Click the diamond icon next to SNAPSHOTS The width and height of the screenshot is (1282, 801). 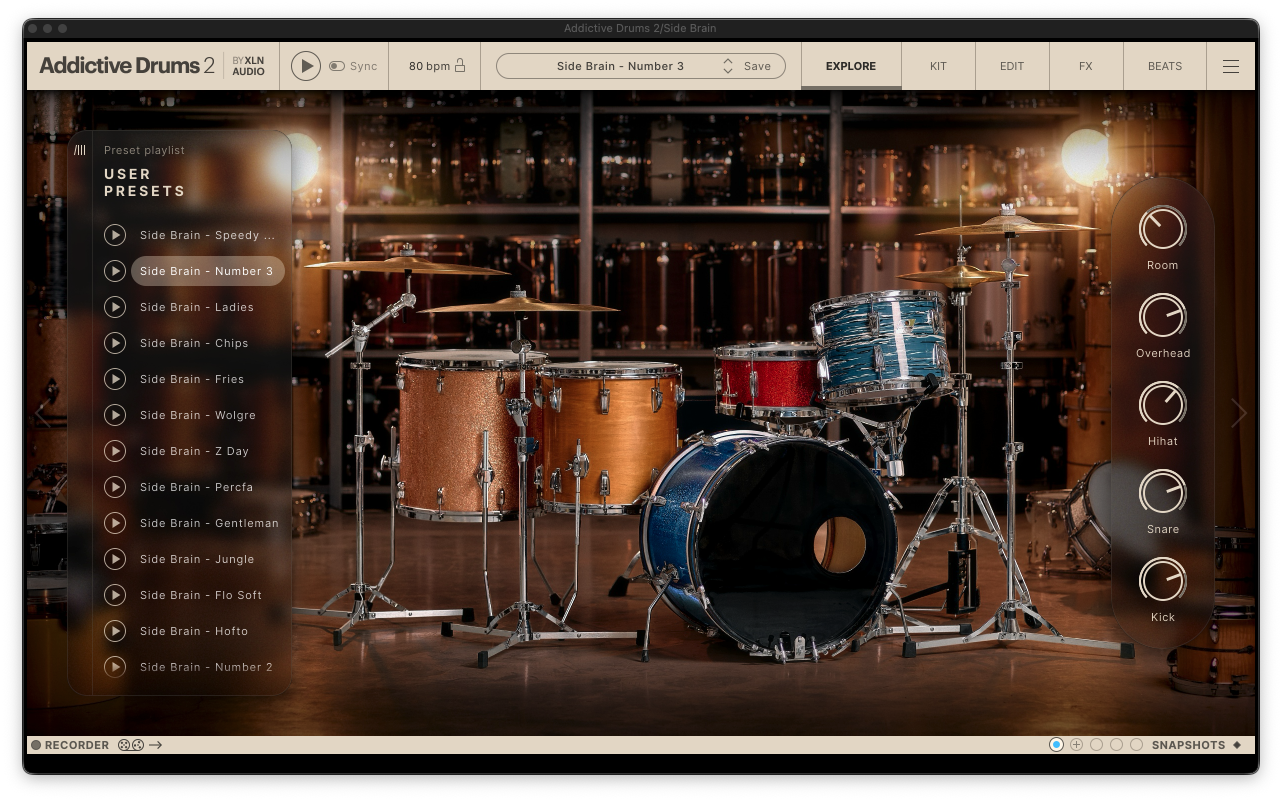[x=1237, y=745]
